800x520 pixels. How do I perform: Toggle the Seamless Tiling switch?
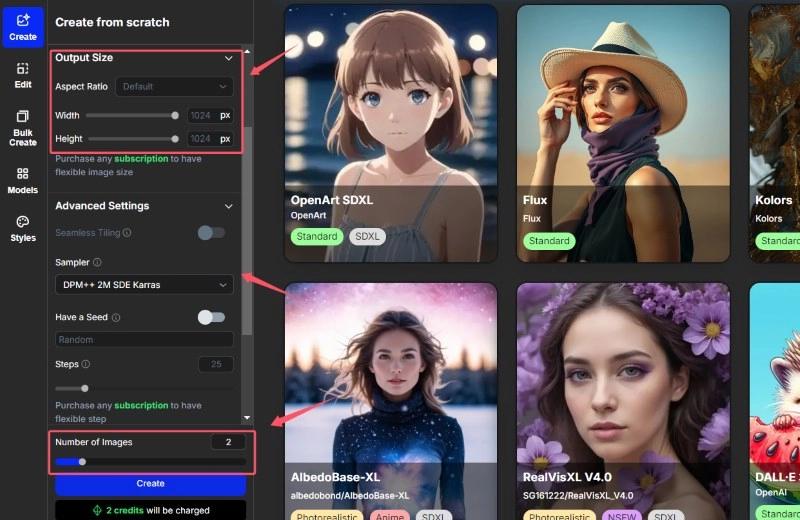210,233
